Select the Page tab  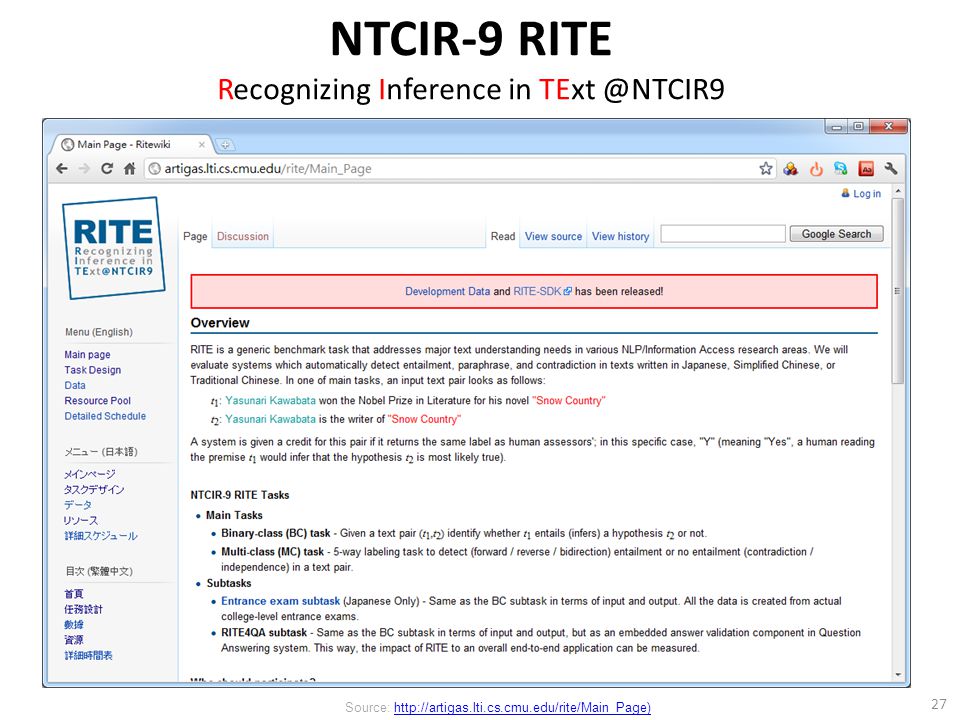195,236
